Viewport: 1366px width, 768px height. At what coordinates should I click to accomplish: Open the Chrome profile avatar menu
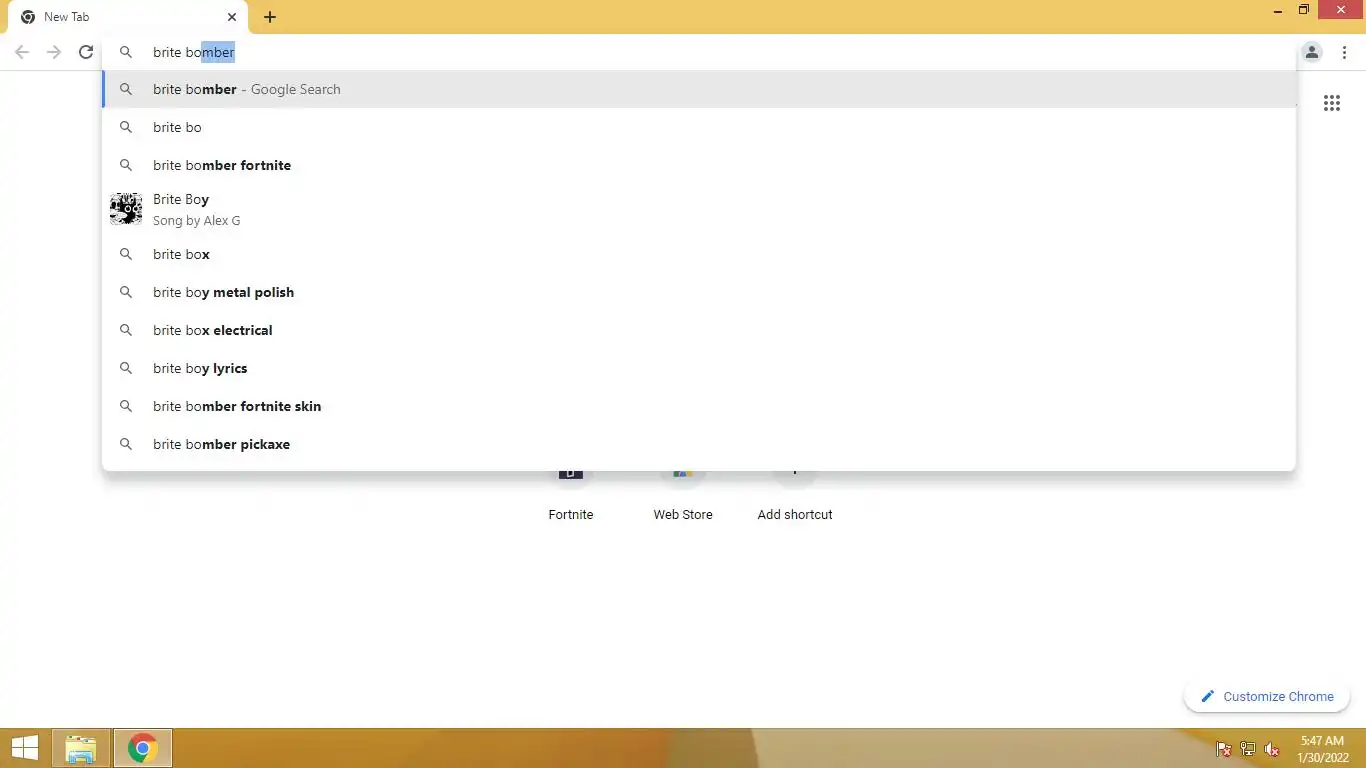[1312, 52]
